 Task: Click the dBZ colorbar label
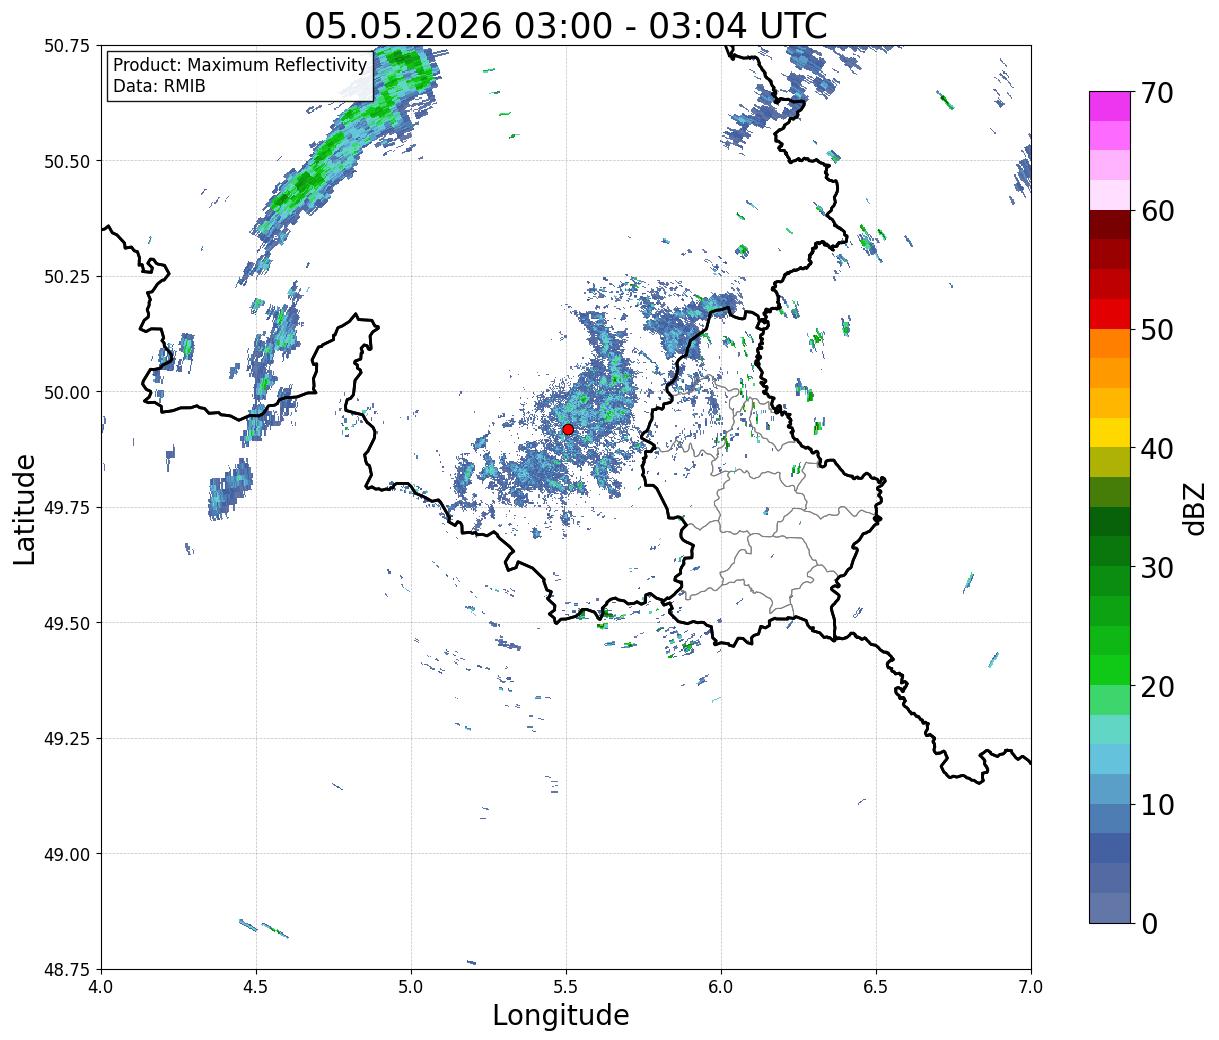point(1194,508)
